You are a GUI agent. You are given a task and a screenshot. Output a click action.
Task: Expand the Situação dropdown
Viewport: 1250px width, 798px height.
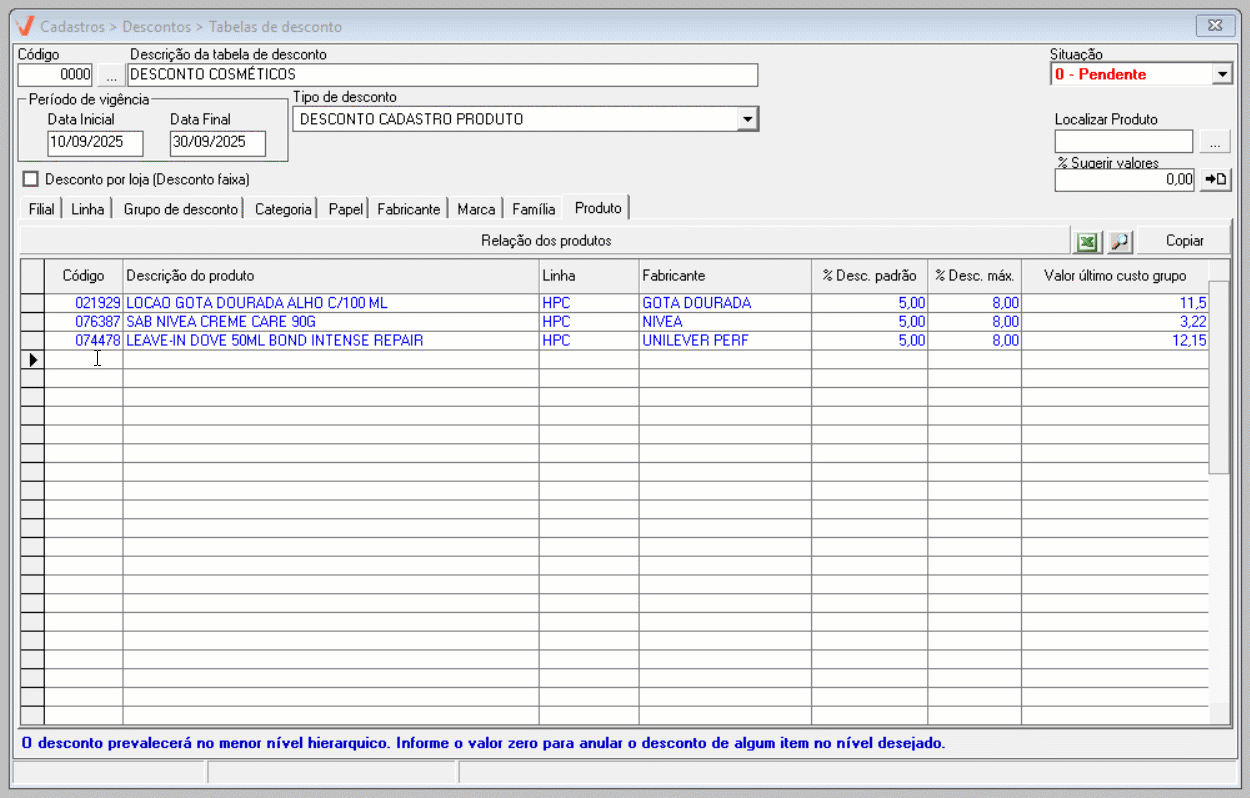(1221, 75)
